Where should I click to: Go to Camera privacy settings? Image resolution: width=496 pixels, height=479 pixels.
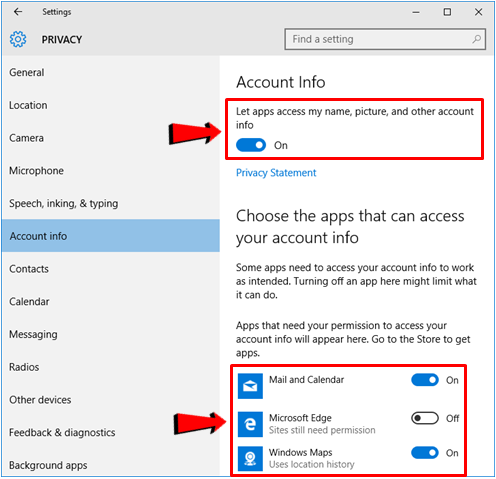pyautogui.click(x=111, y=138)
